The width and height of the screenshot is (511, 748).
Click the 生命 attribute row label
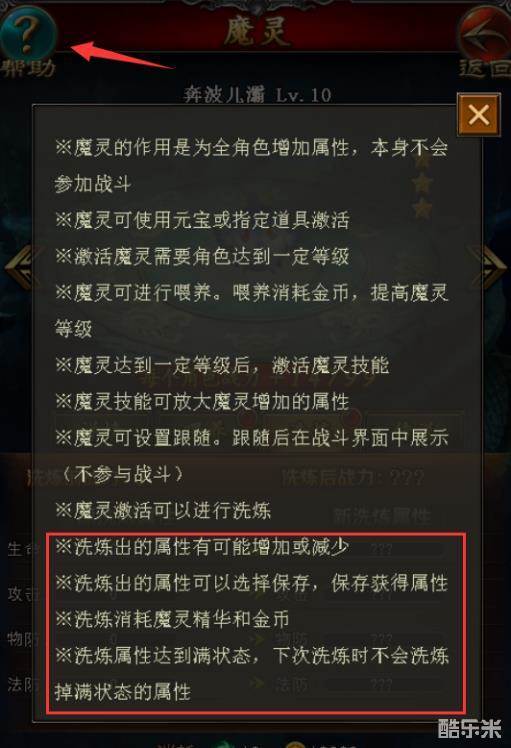pos(20,550)
